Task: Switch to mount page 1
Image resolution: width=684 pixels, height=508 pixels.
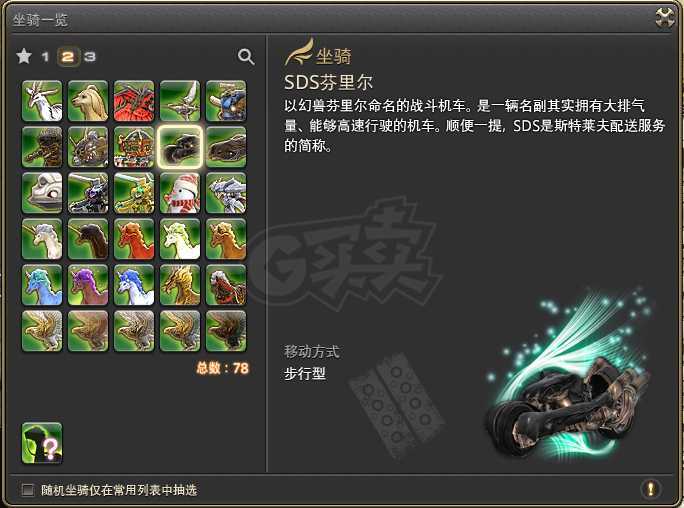Action: tap(45, 57)
